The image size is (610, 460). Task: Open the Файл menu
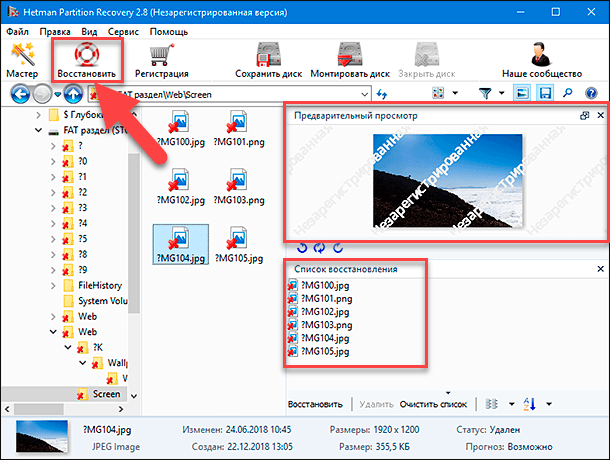pos(18,32)
